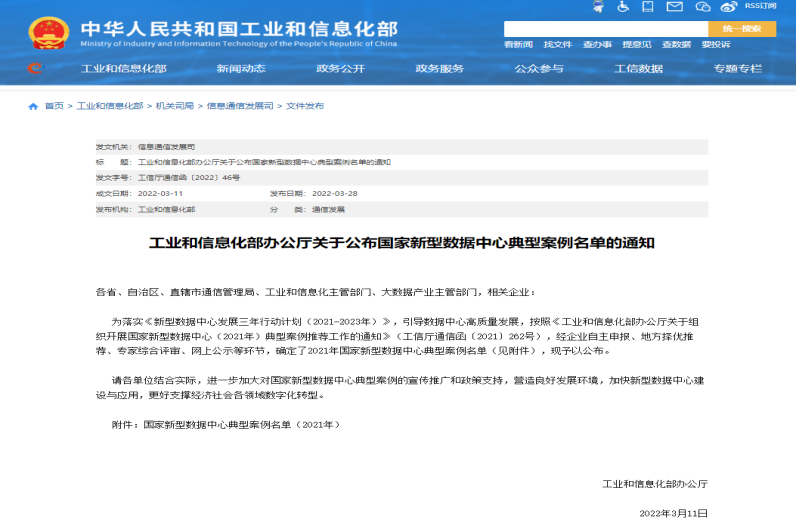Click the Ministry site title banner text

[x=239, y=34]
